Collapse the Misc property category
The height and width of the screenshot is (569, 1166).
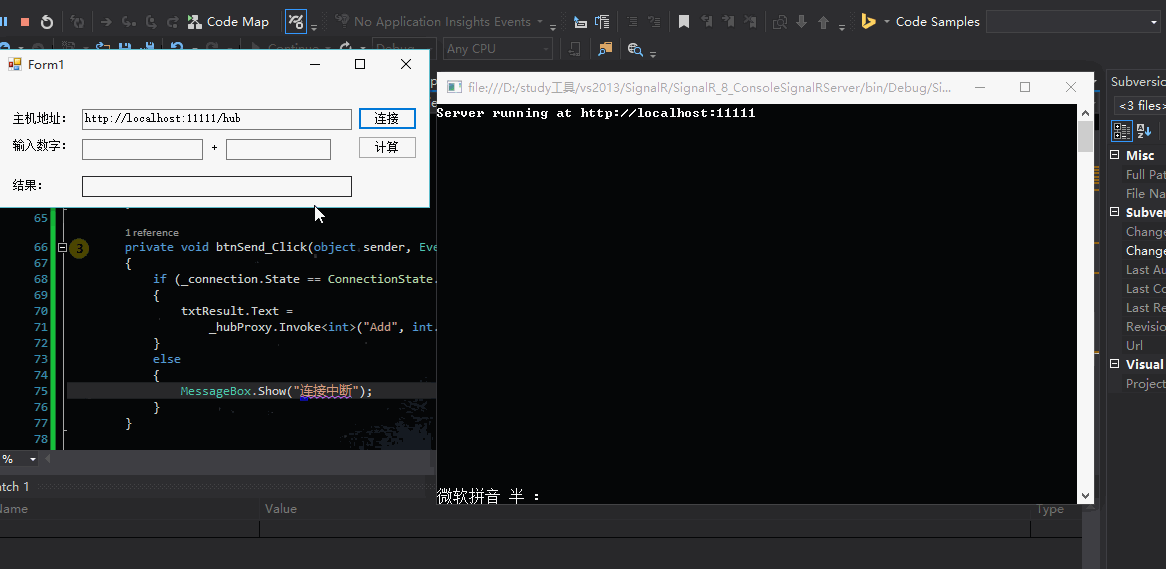coord(1115,155)
